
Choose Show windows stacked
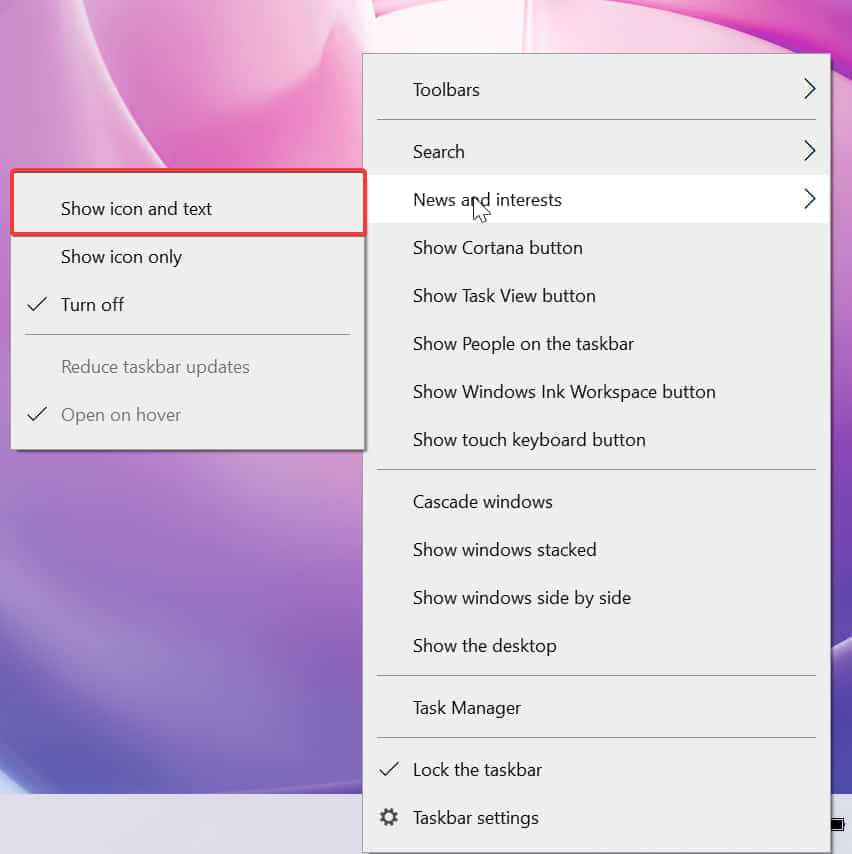coord(597,550)
